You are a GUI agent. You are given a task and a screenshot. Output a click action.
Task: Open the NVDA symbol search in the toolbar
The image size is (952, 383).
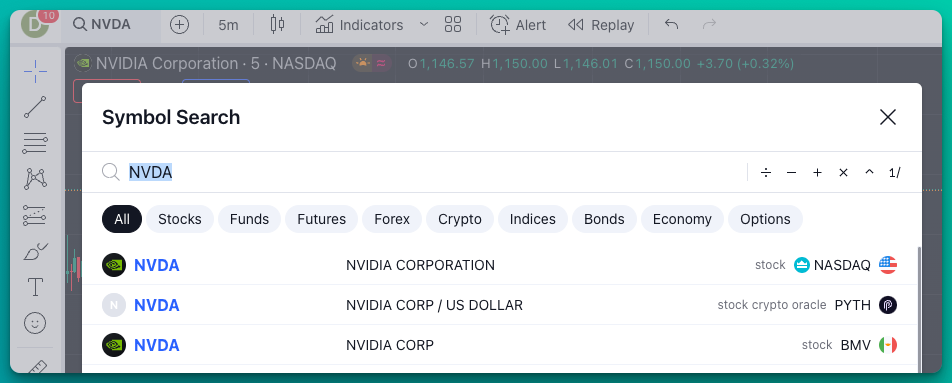click(102, 24)
